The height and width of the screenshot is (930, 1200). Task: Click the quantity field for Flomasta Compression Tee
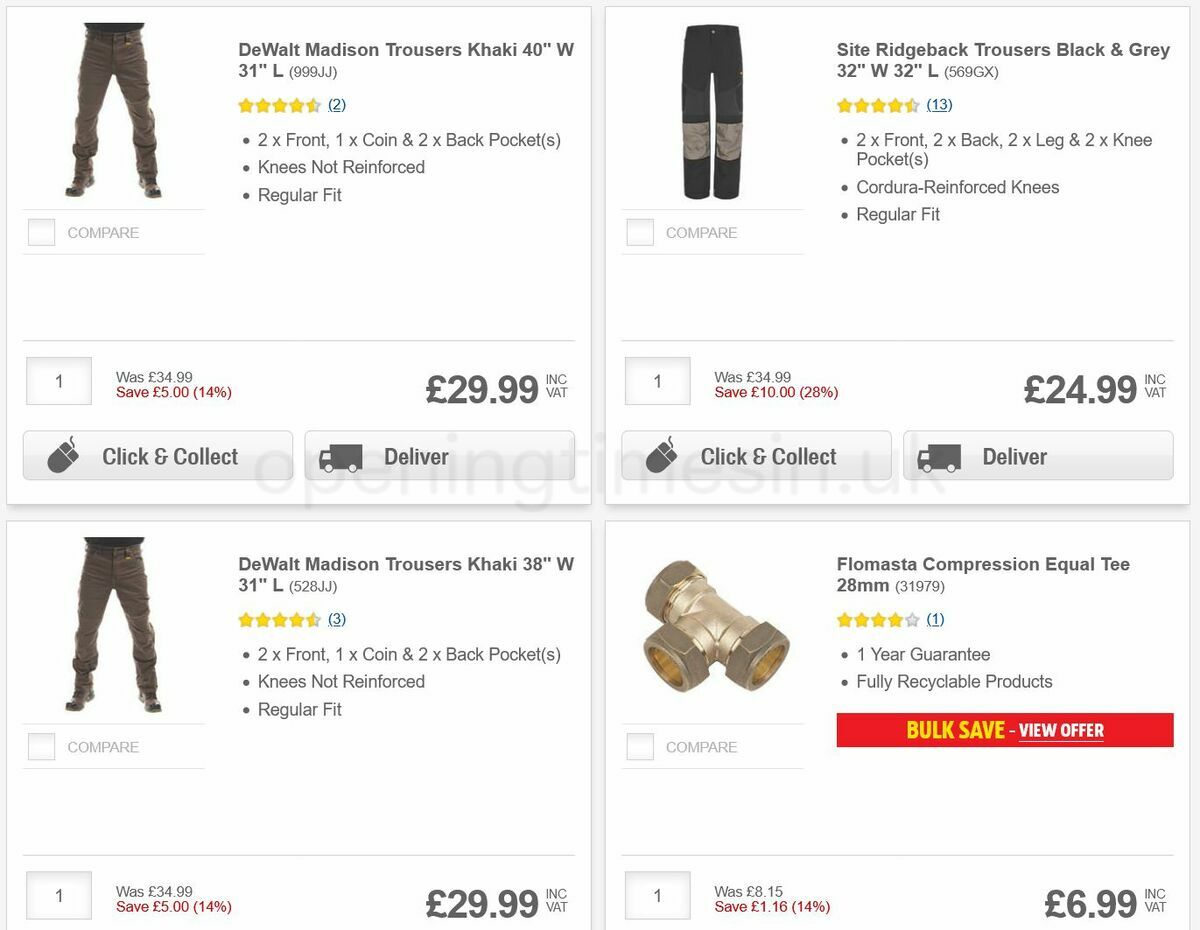pyautogui.click(x=657, y=895)
